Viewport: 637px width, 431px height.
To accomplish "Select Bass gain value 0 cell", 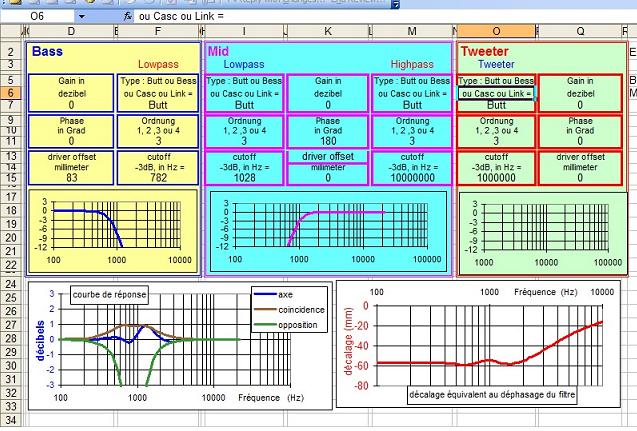I will pos(71,105).
